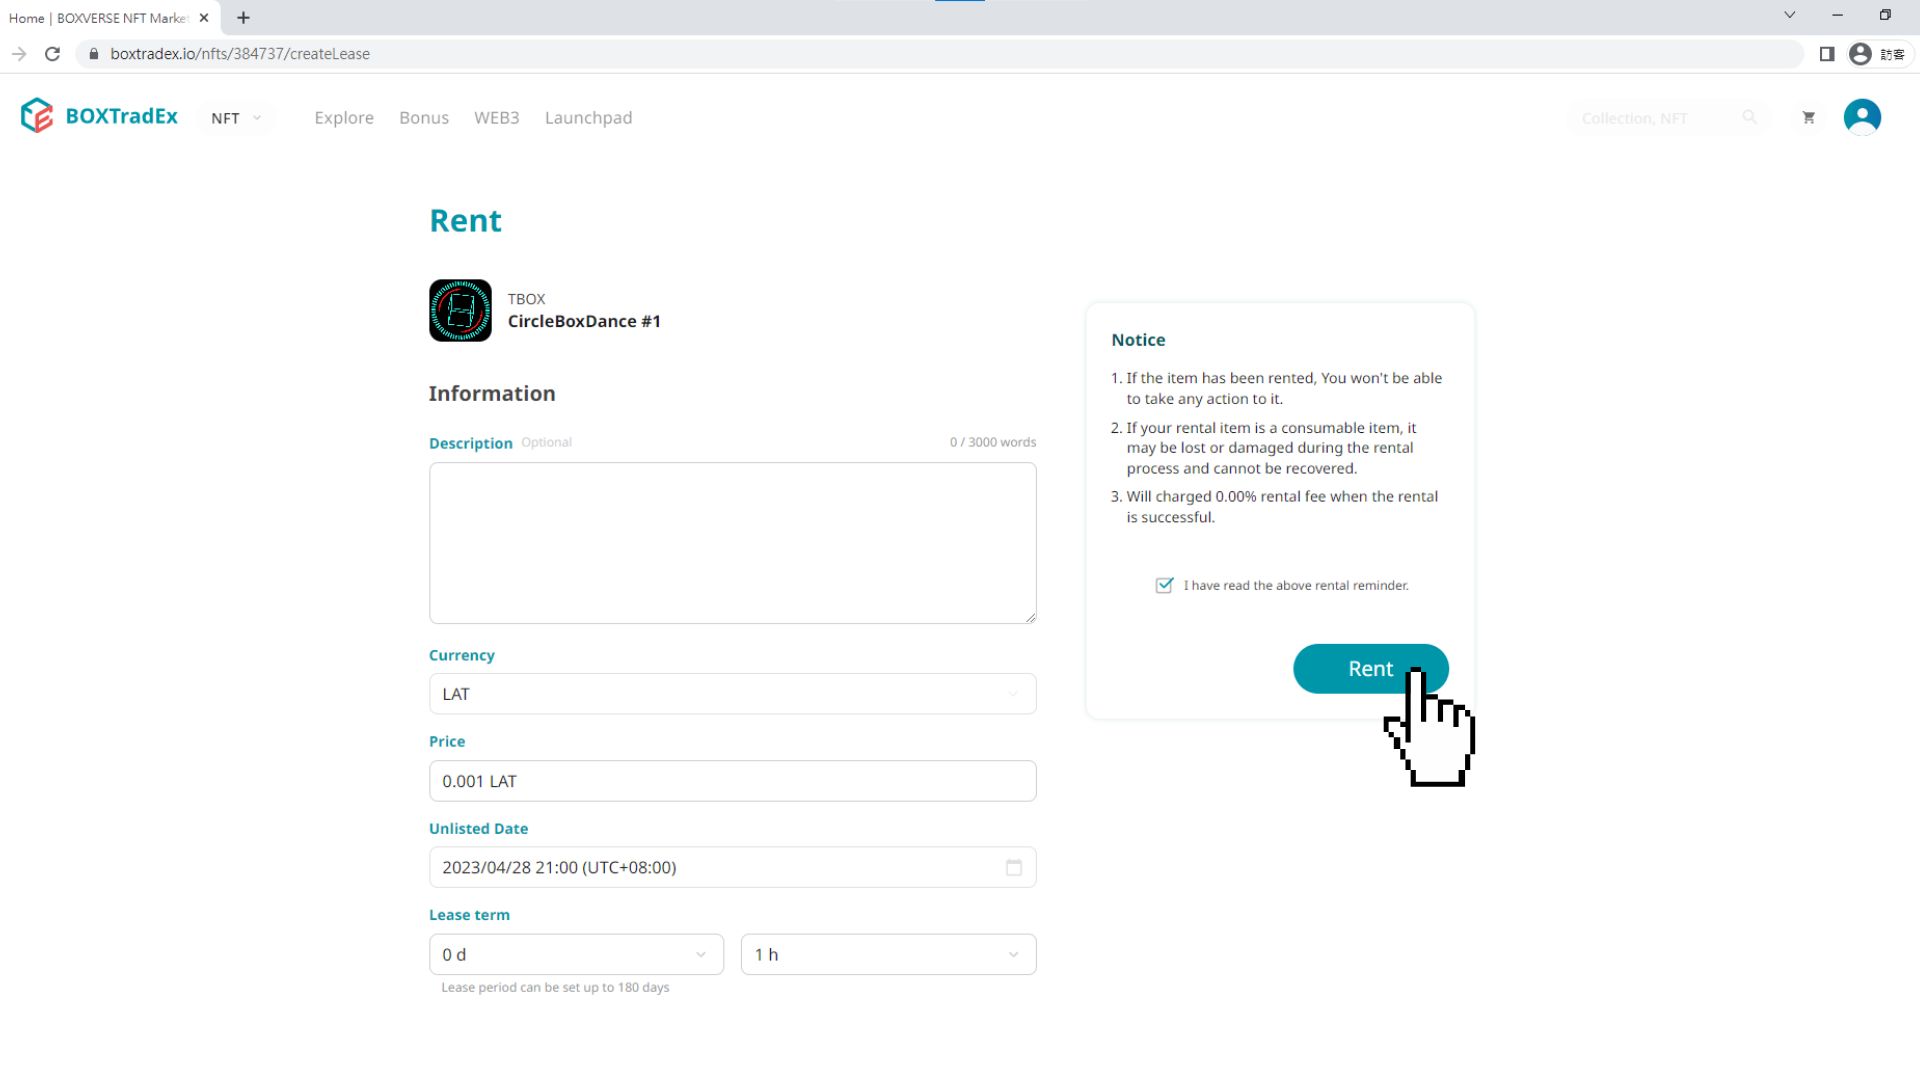Open the Bonus menu item
The width and height of the screenshot is (1920, 1080).
(424, 118)
